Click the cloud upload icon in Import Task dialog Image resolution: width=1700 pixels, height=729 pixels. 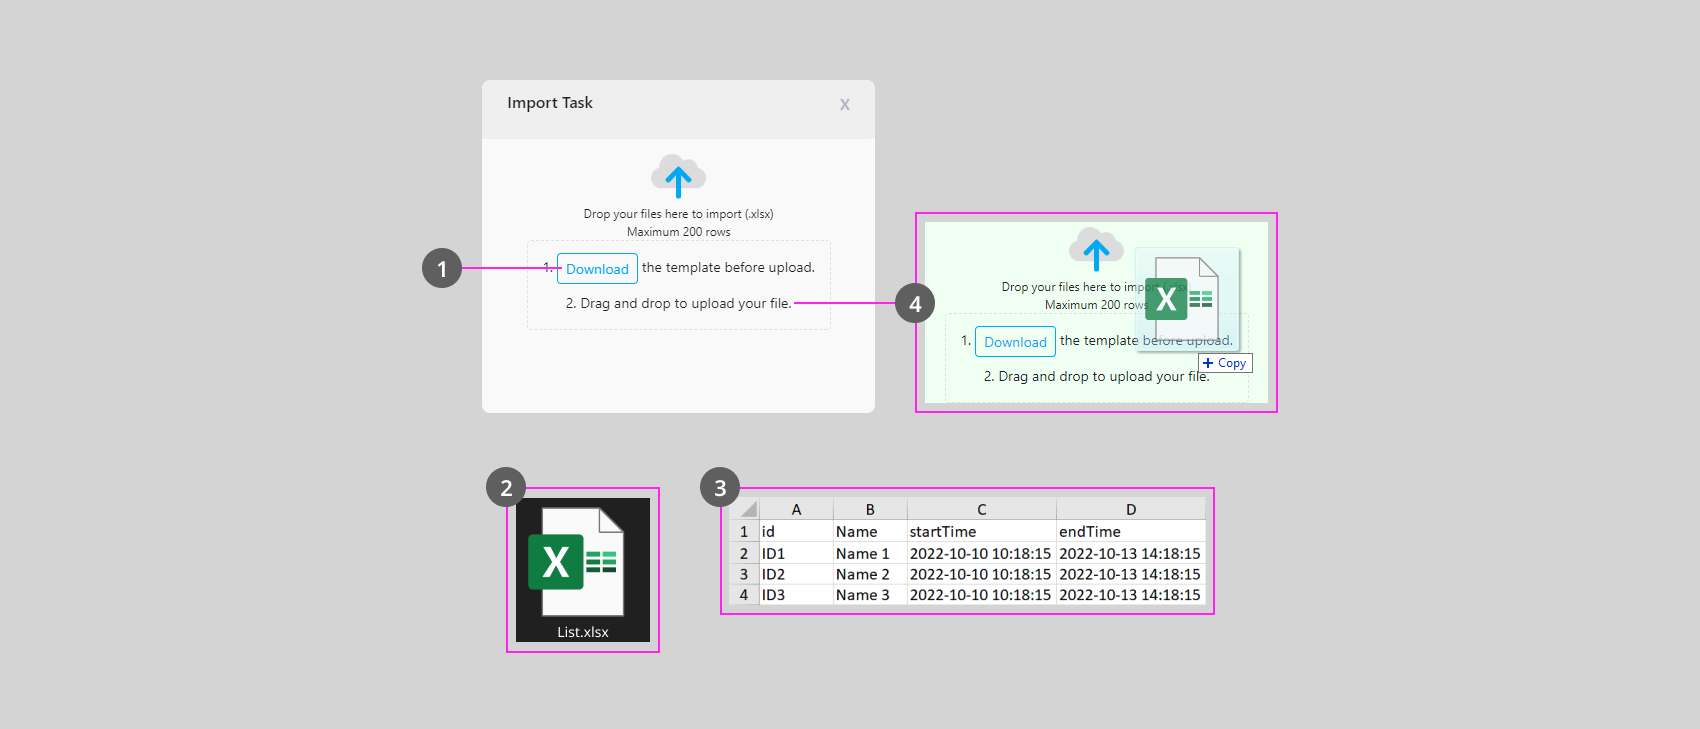click(x=678, y=176)
